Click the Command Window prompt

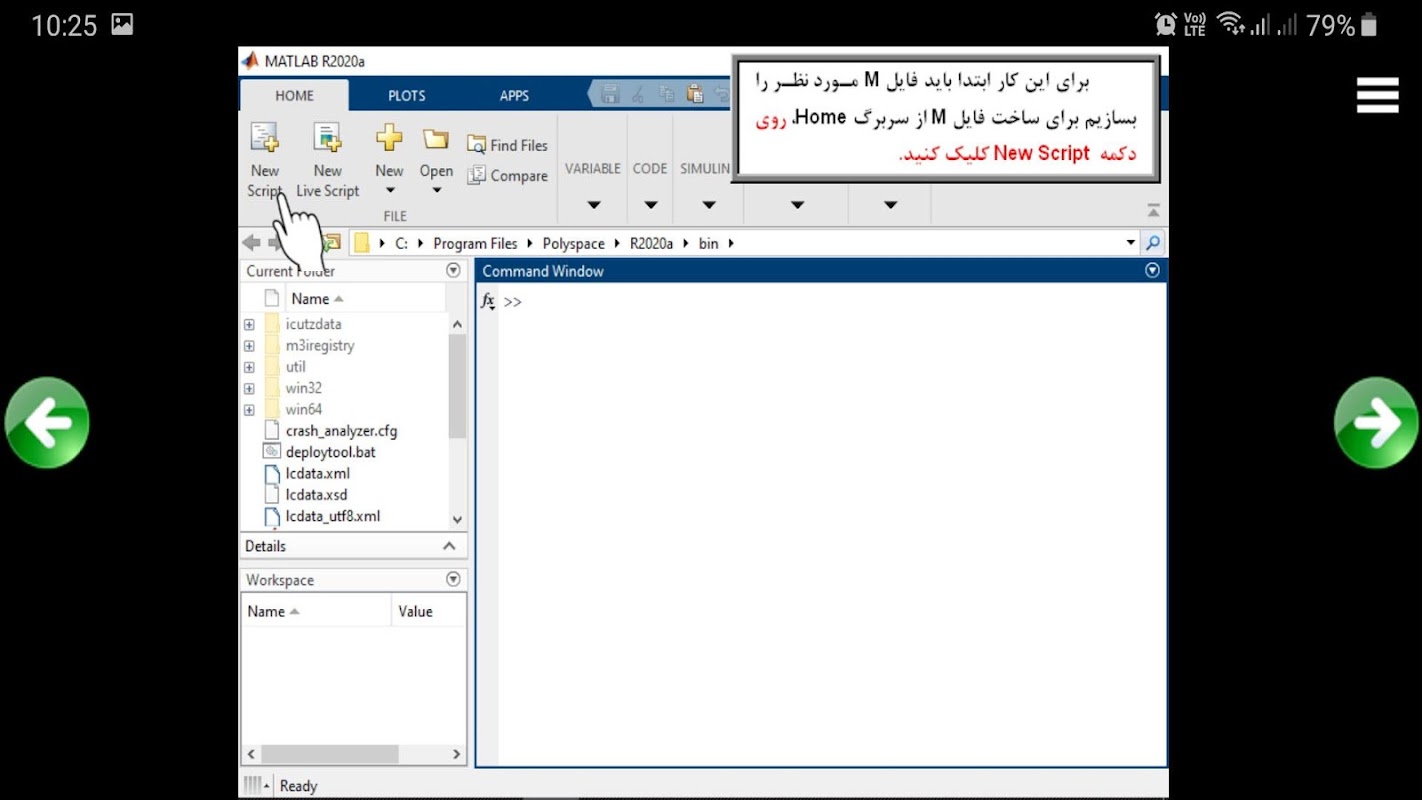coord(513,301)
